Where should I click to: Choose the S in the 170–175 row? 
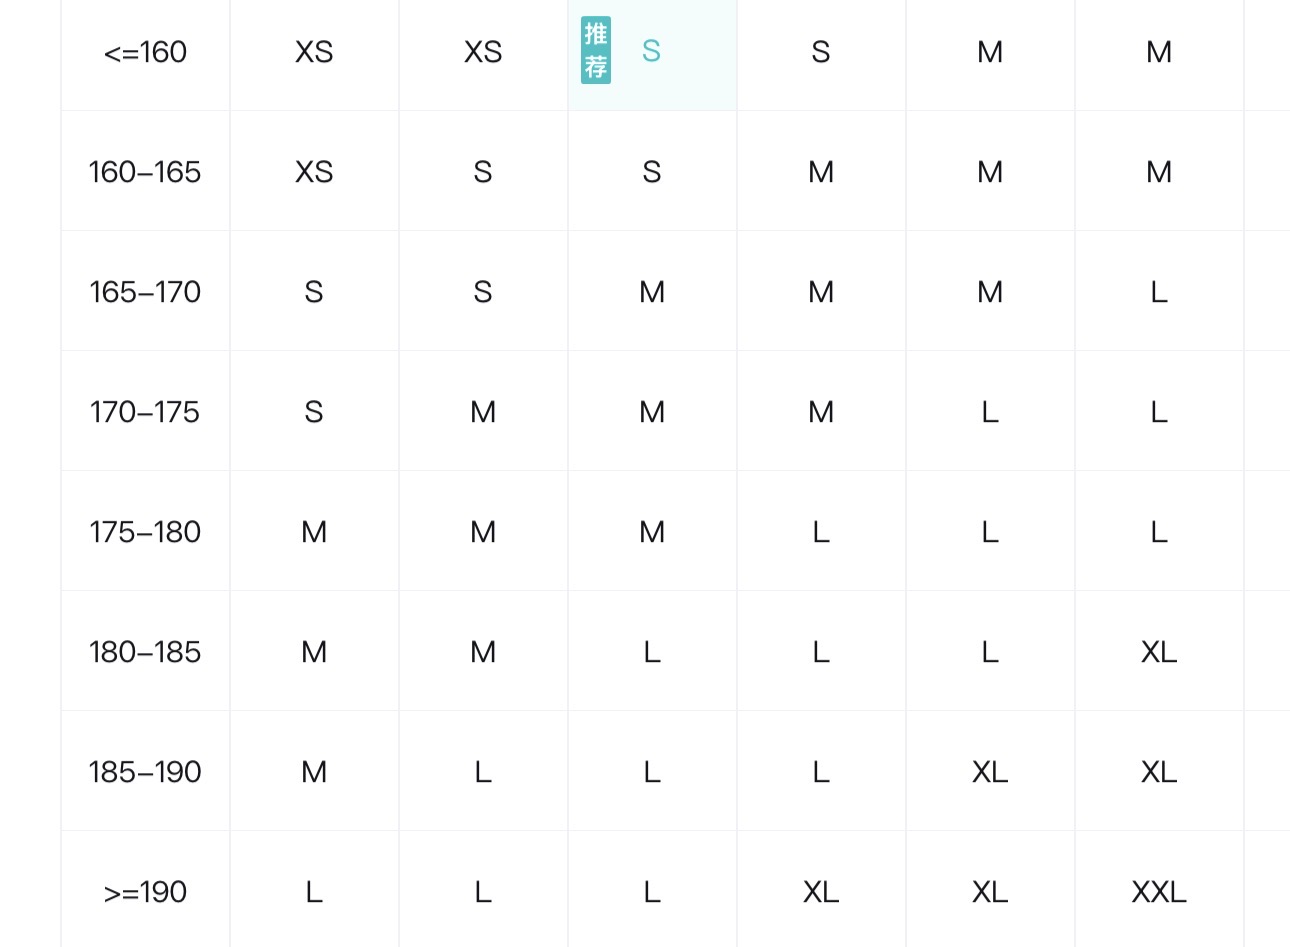pyautogui.click(x=314, y=412)
